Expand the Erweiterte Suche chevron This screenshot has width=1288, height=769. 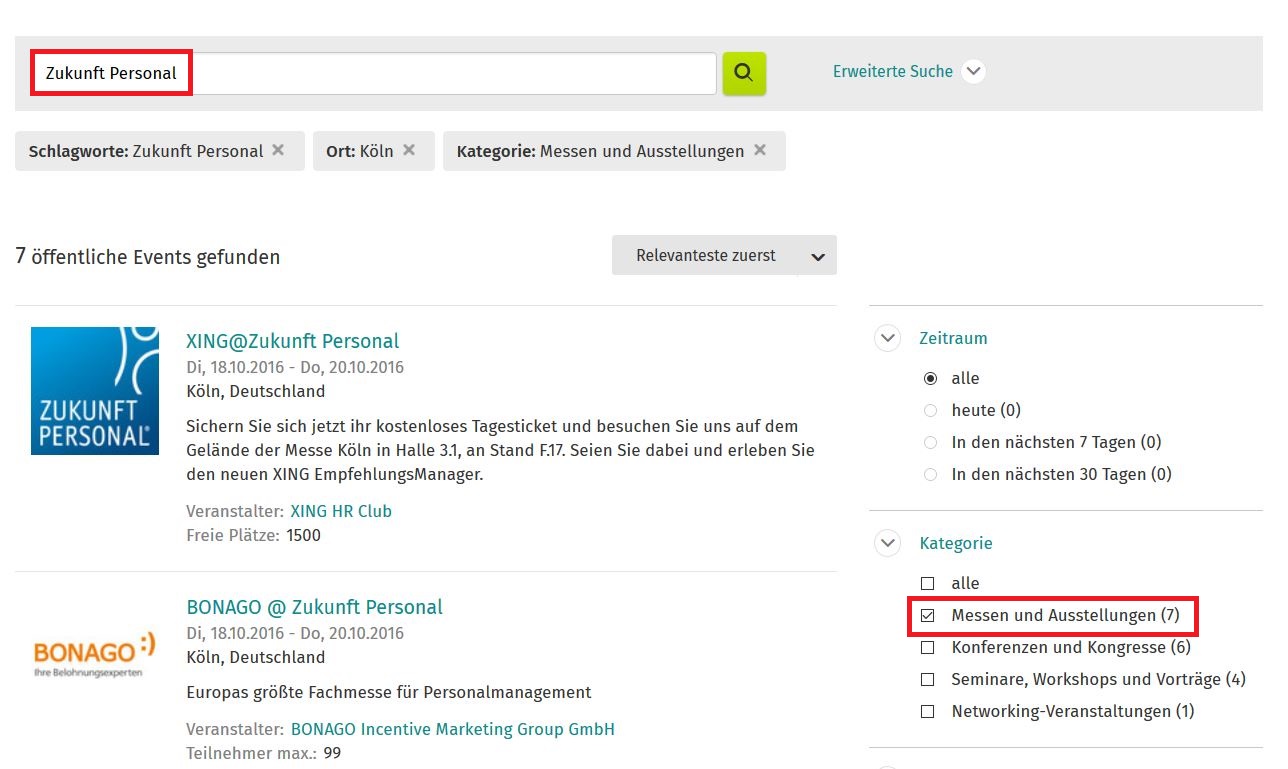(x=973, y=72)
